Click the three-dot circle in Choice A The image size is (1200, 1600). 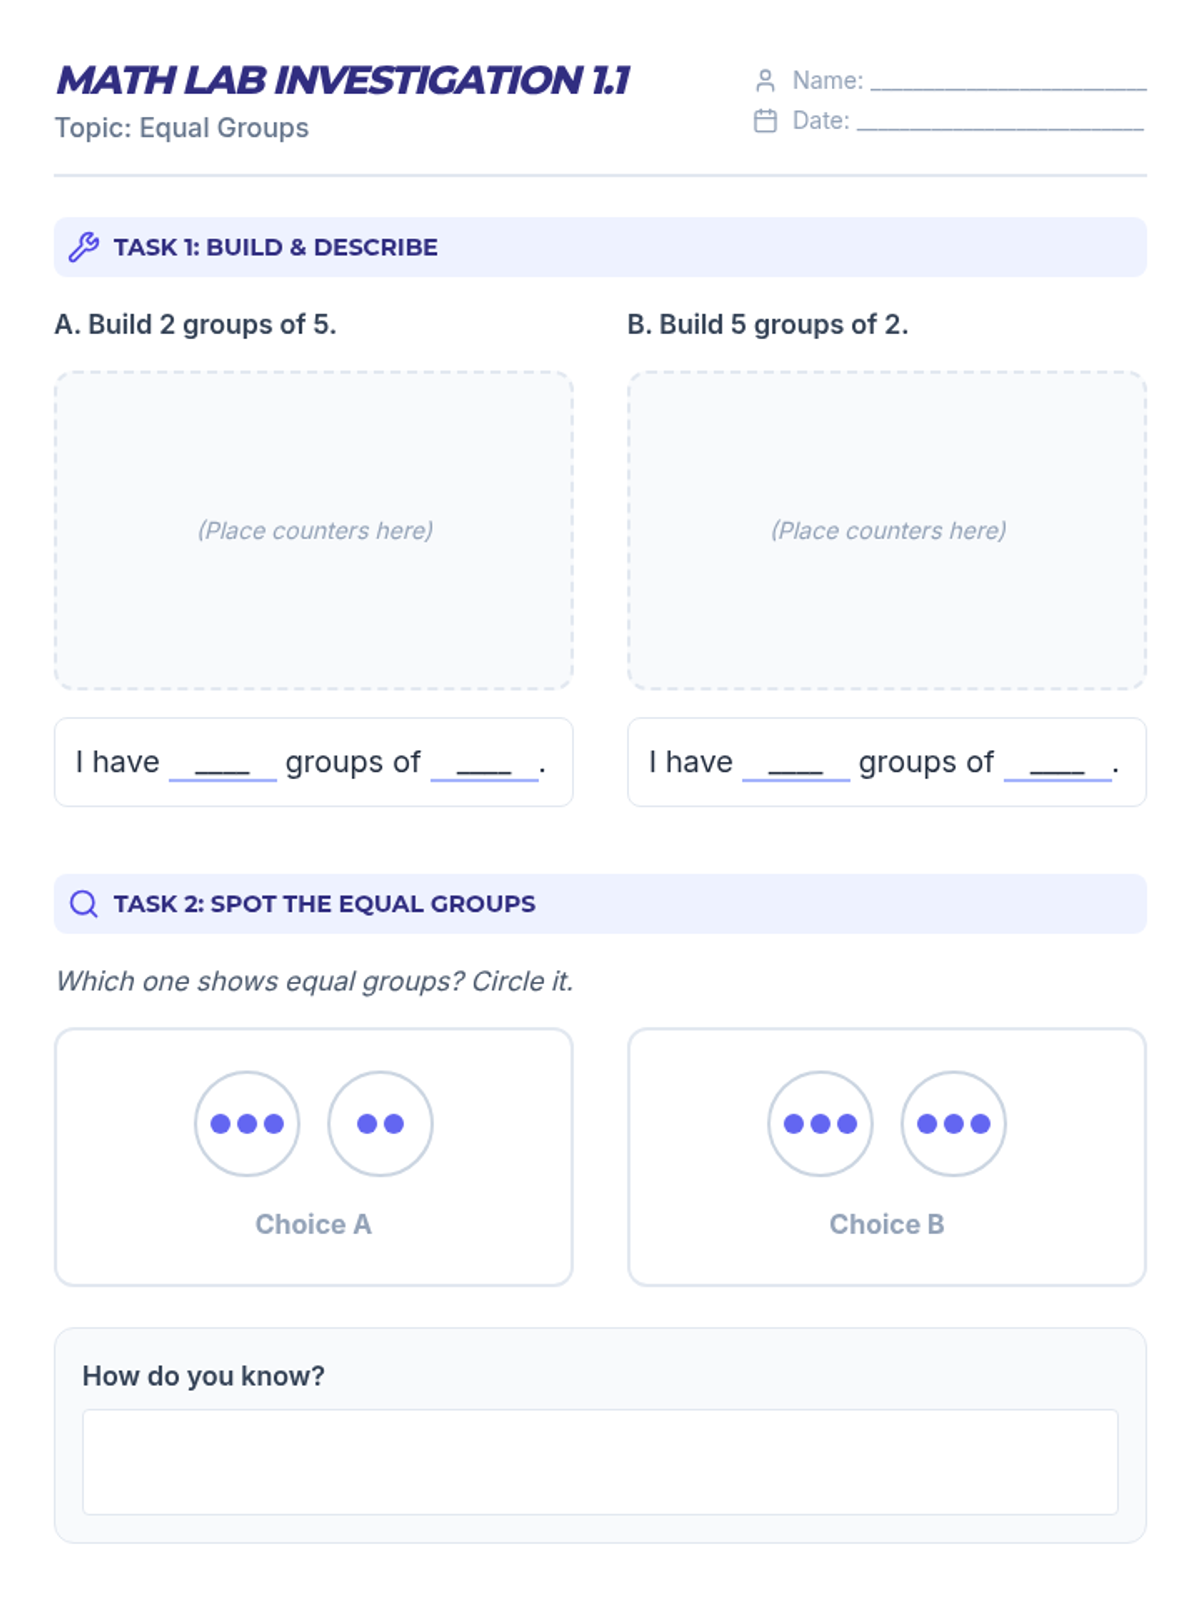247,1123
